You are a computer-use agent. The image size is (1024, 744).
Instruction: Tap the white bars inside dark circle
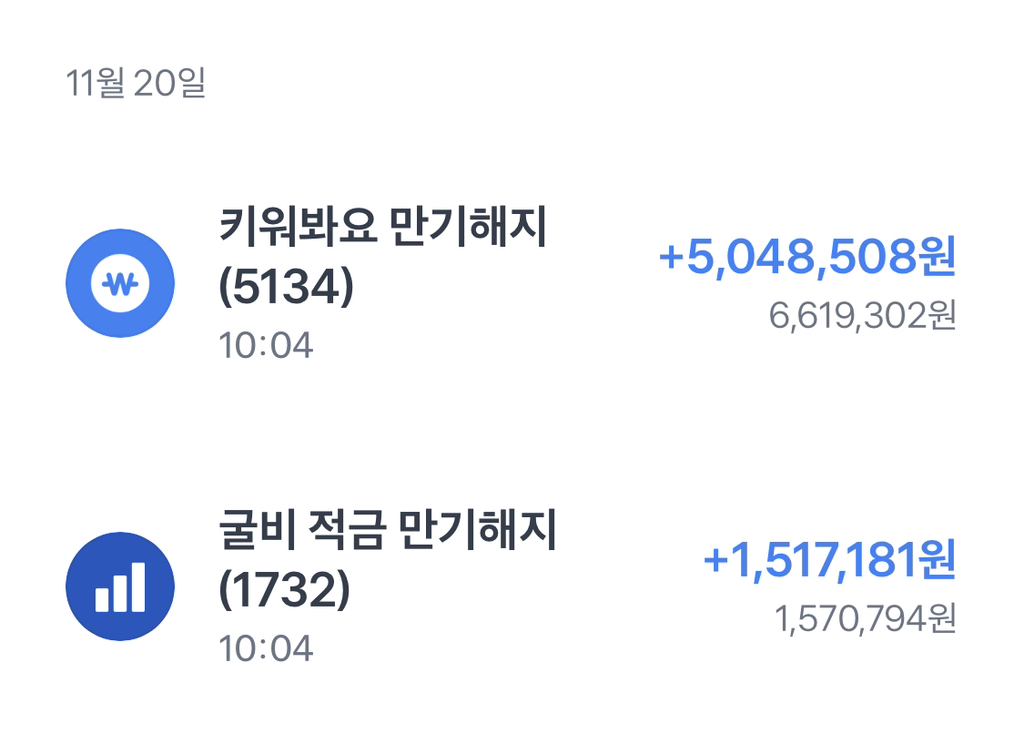[x=120, y=587]
